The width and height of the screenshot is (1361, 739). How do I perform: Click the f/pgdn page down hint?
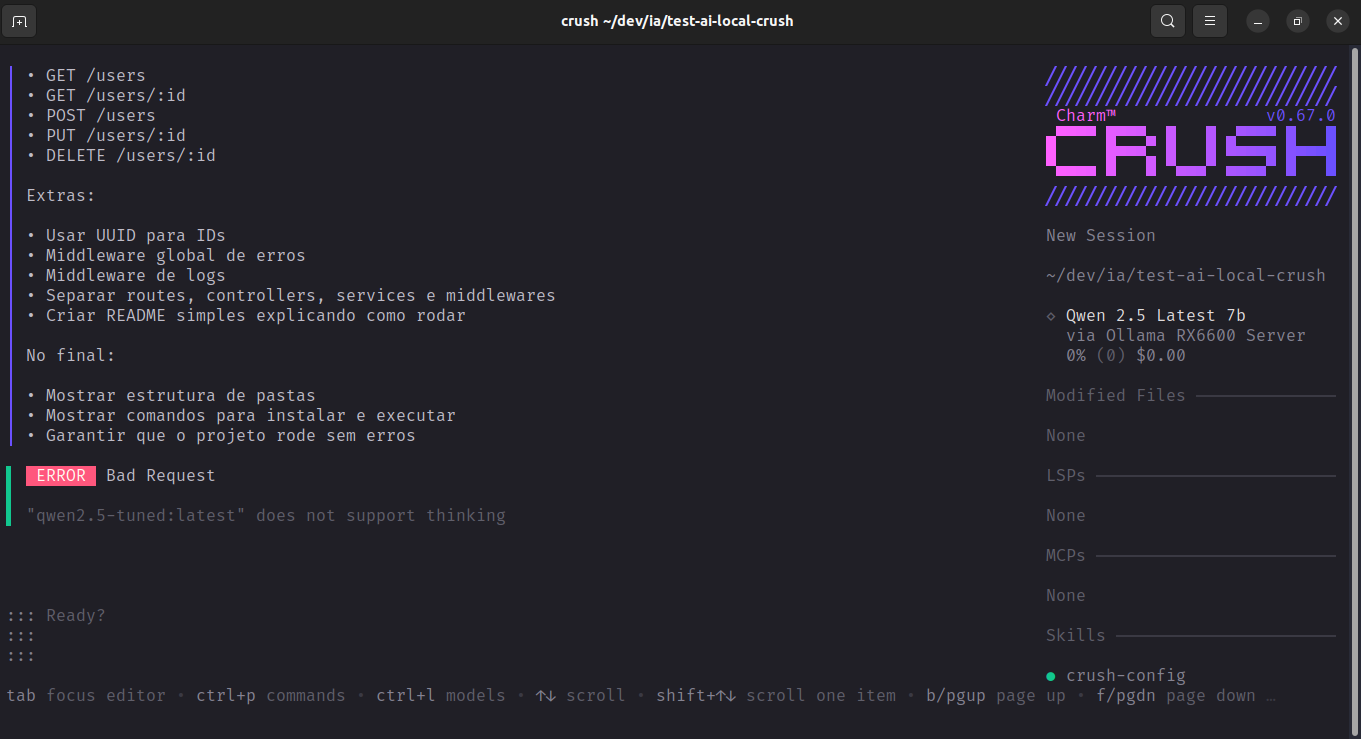coord(1176,696)
